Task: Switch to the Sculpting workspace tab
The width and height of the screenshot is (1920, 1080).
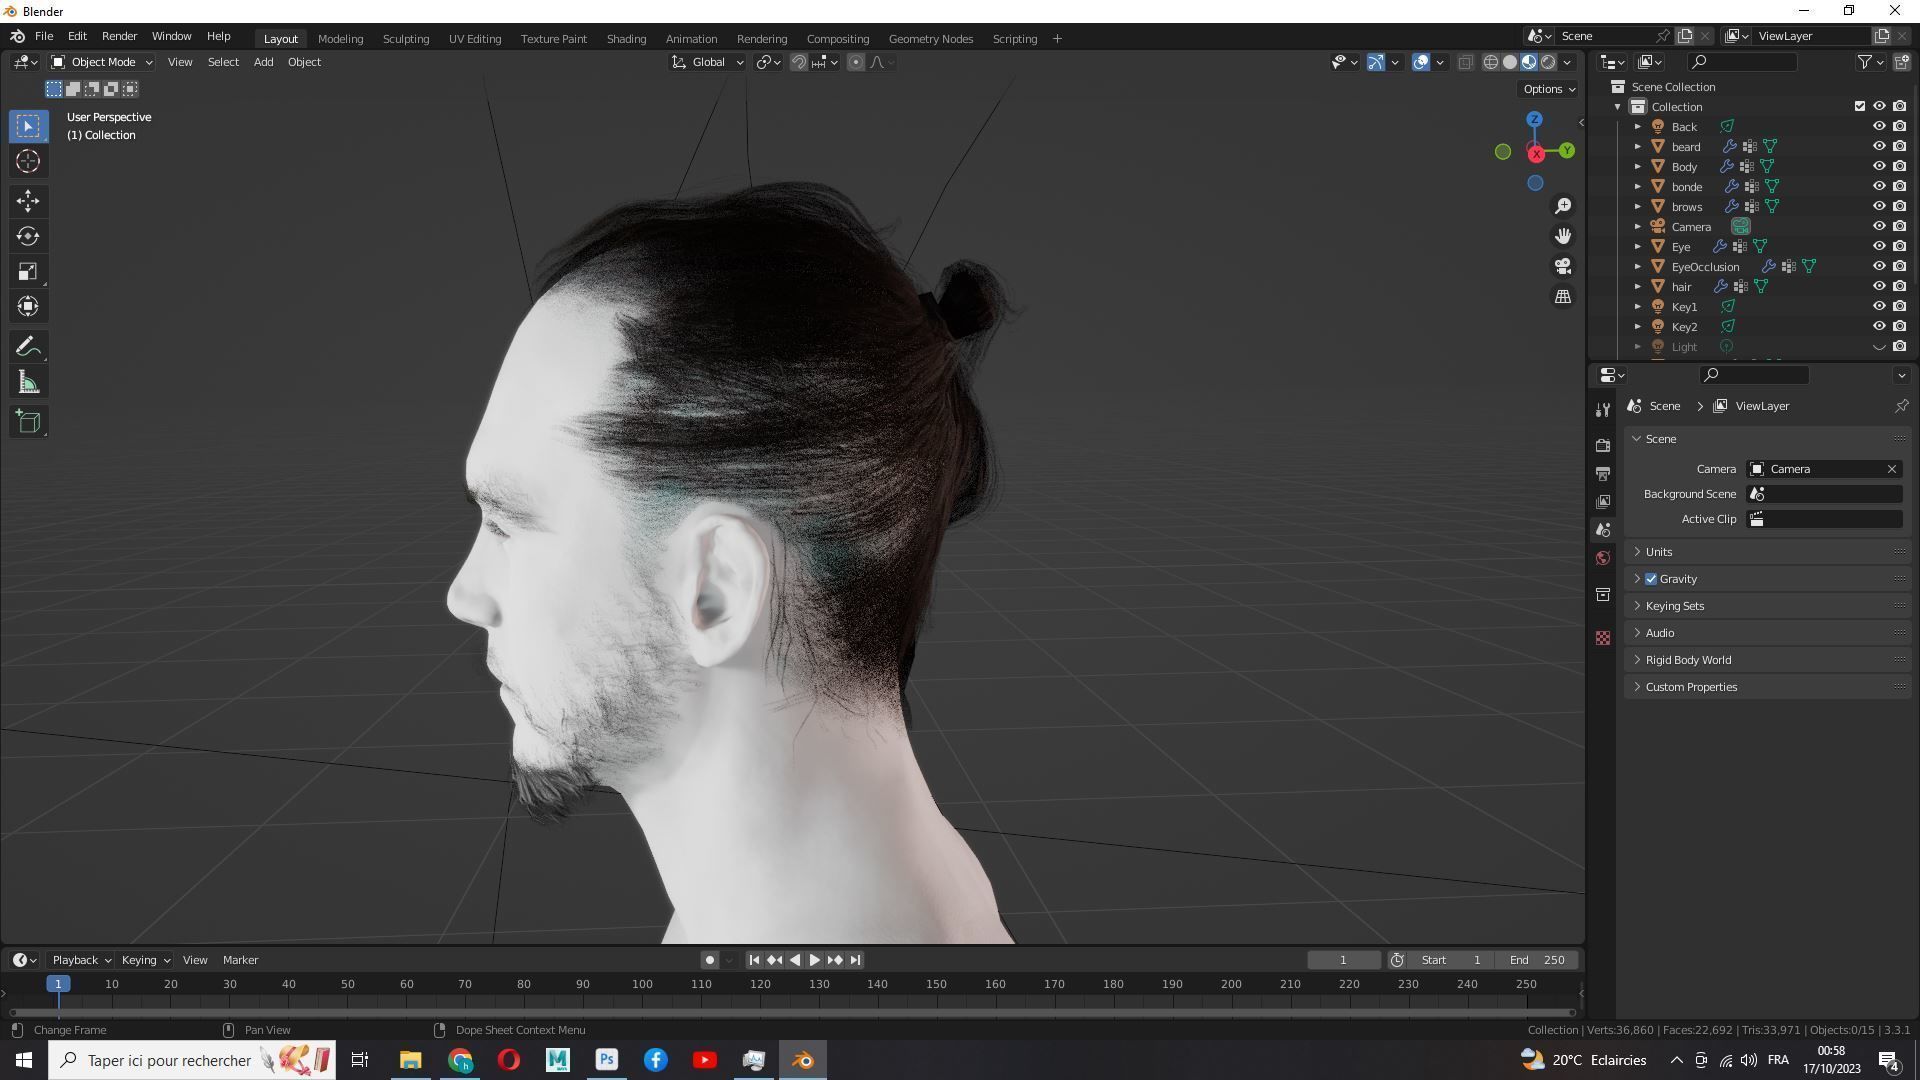Action: [405, 38]
